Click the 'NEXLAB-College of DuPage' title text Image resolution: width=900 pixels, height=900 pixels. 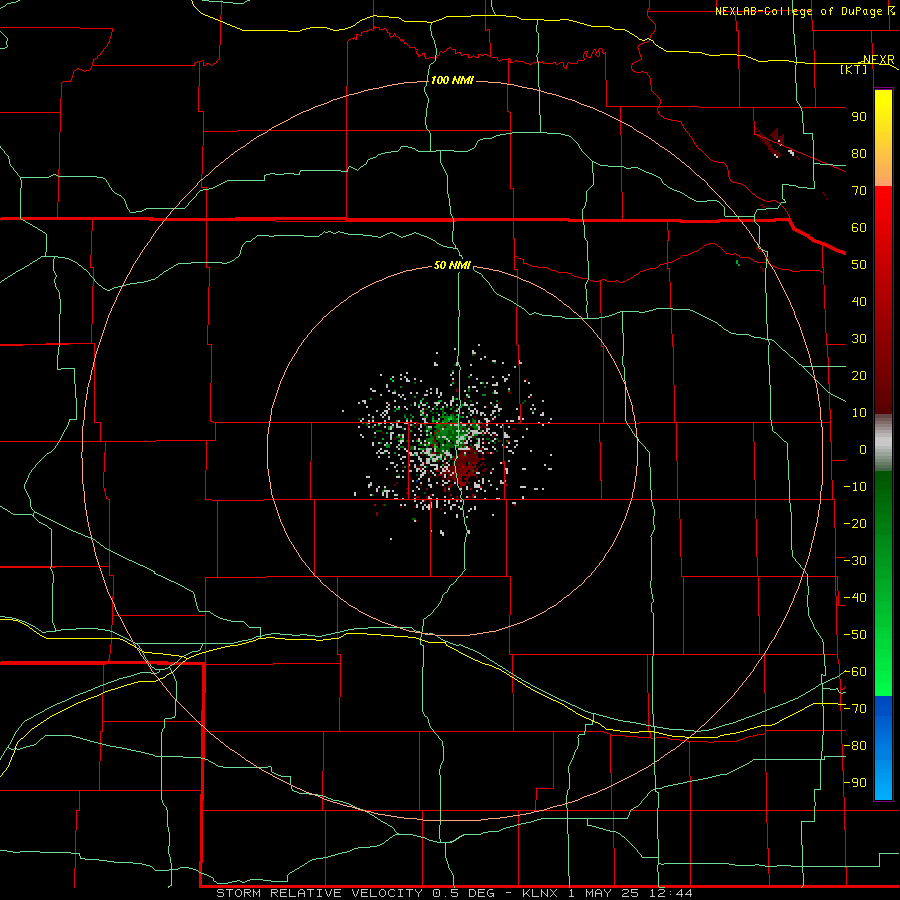(x=800, y=11)
